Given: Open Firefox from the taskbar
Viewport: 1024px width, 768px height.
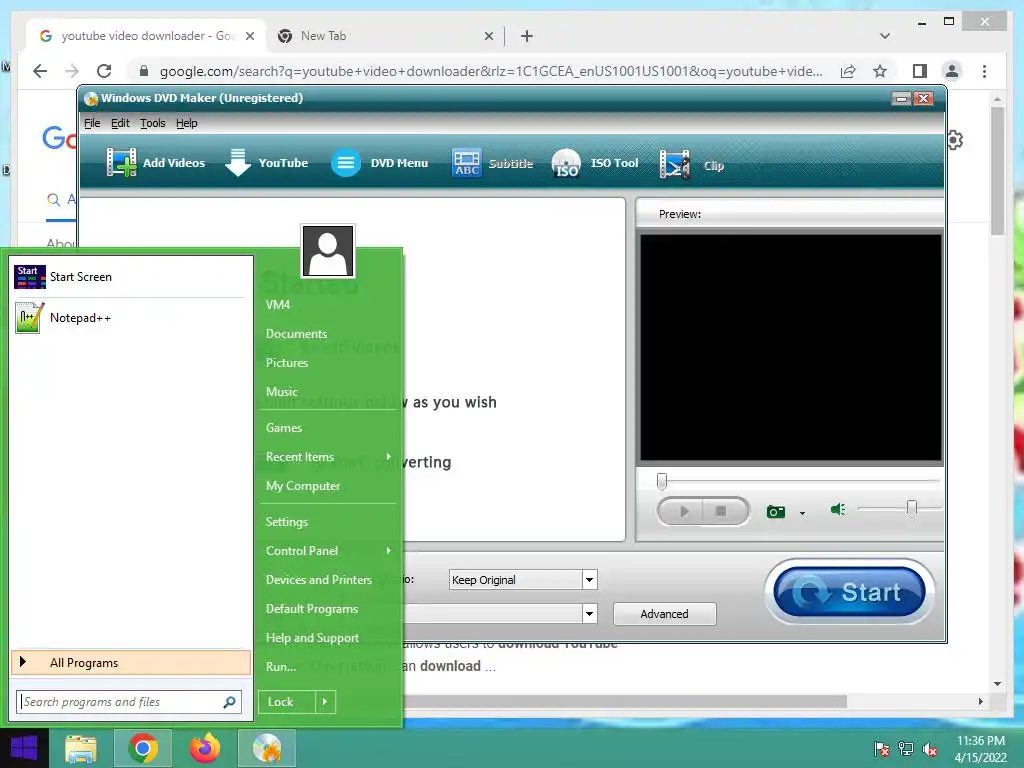Looking at the screenshot, I should 205,748.
